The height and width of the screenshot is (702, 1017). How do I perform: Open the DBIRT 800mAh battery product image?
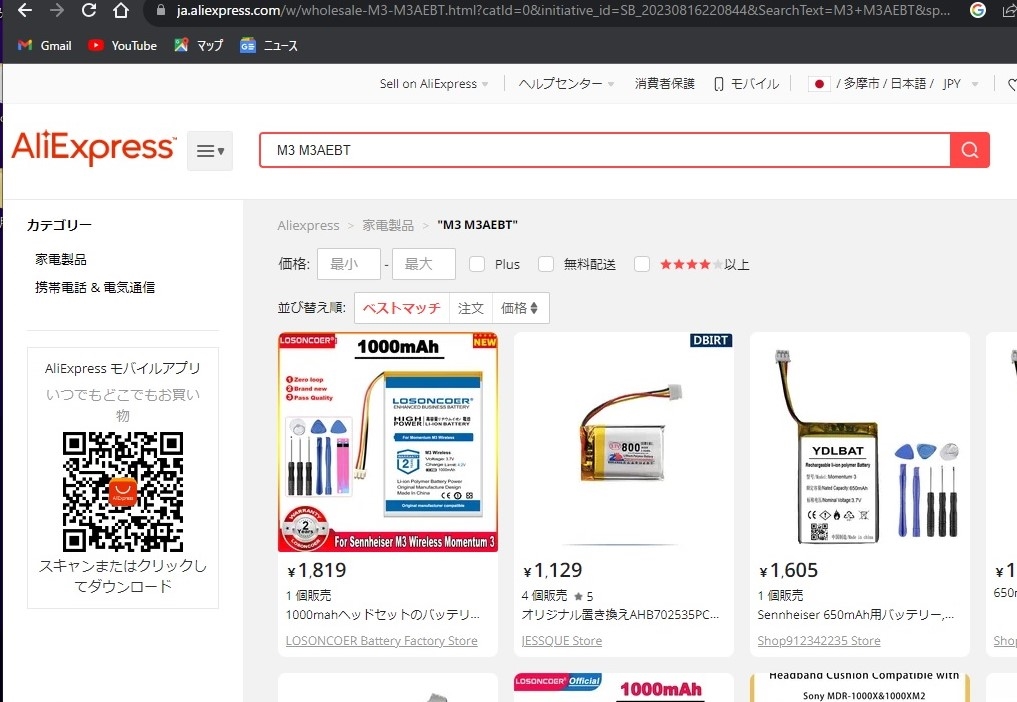coord(624,442)
